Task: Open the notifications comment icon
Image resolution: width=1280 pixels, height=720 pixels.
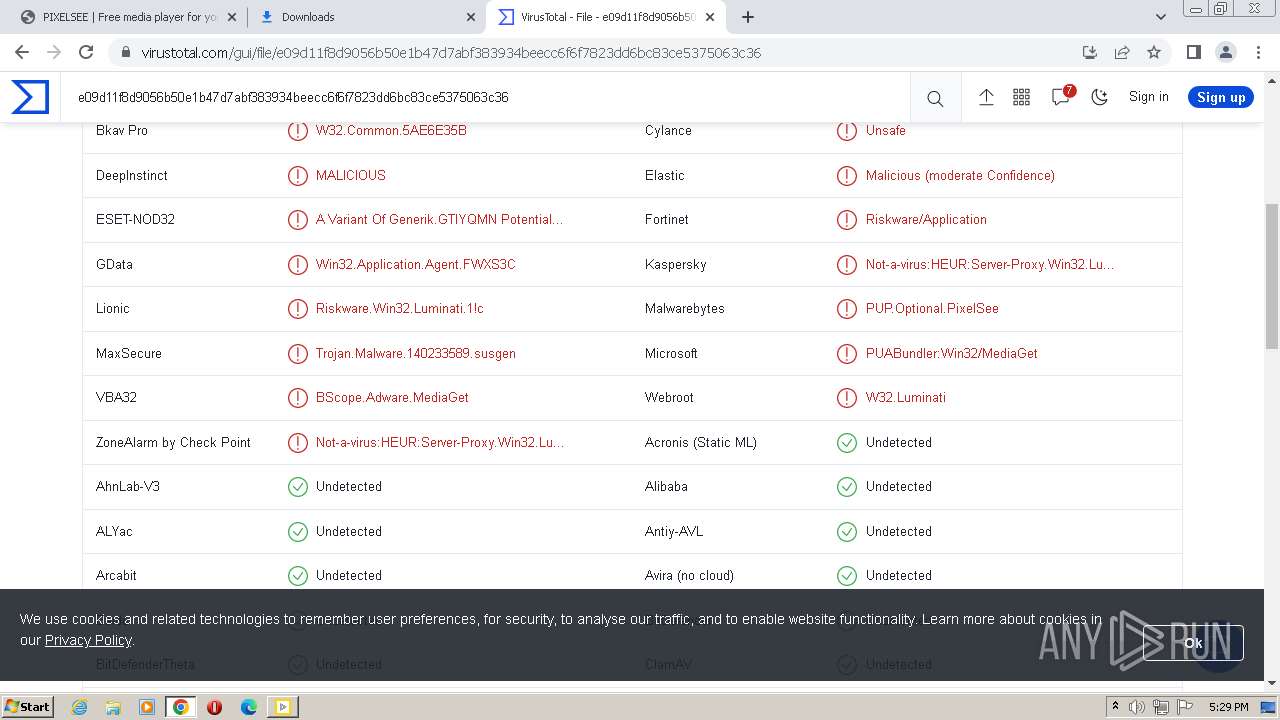Action: [1060, 97]
